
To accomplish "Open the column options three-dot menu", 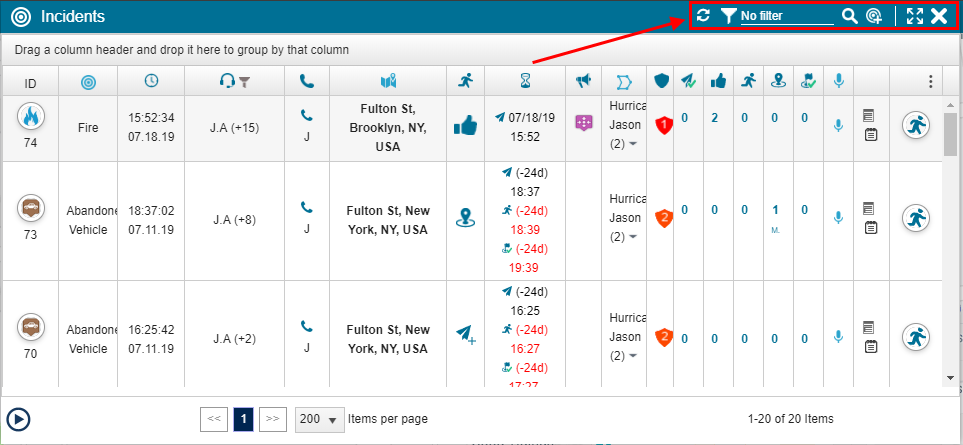I will click(x=930, y=82).
